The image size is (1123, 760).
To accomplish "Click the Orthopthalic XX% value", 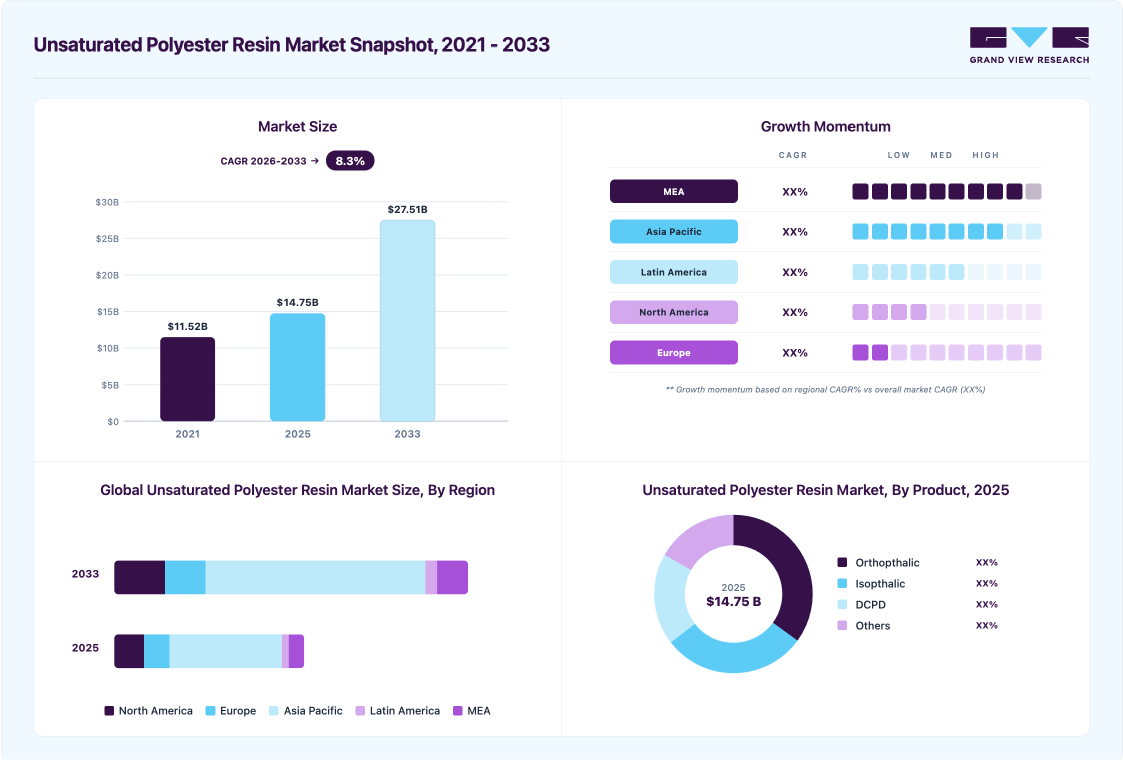I will (x=987, y=562).
